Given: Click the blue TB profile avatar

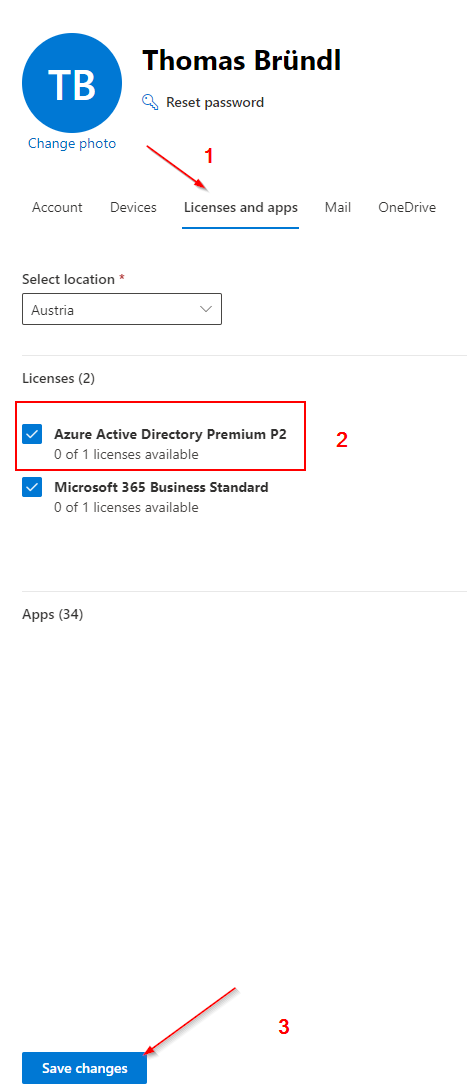Looking at the screenshot, I should pos(72,82).
